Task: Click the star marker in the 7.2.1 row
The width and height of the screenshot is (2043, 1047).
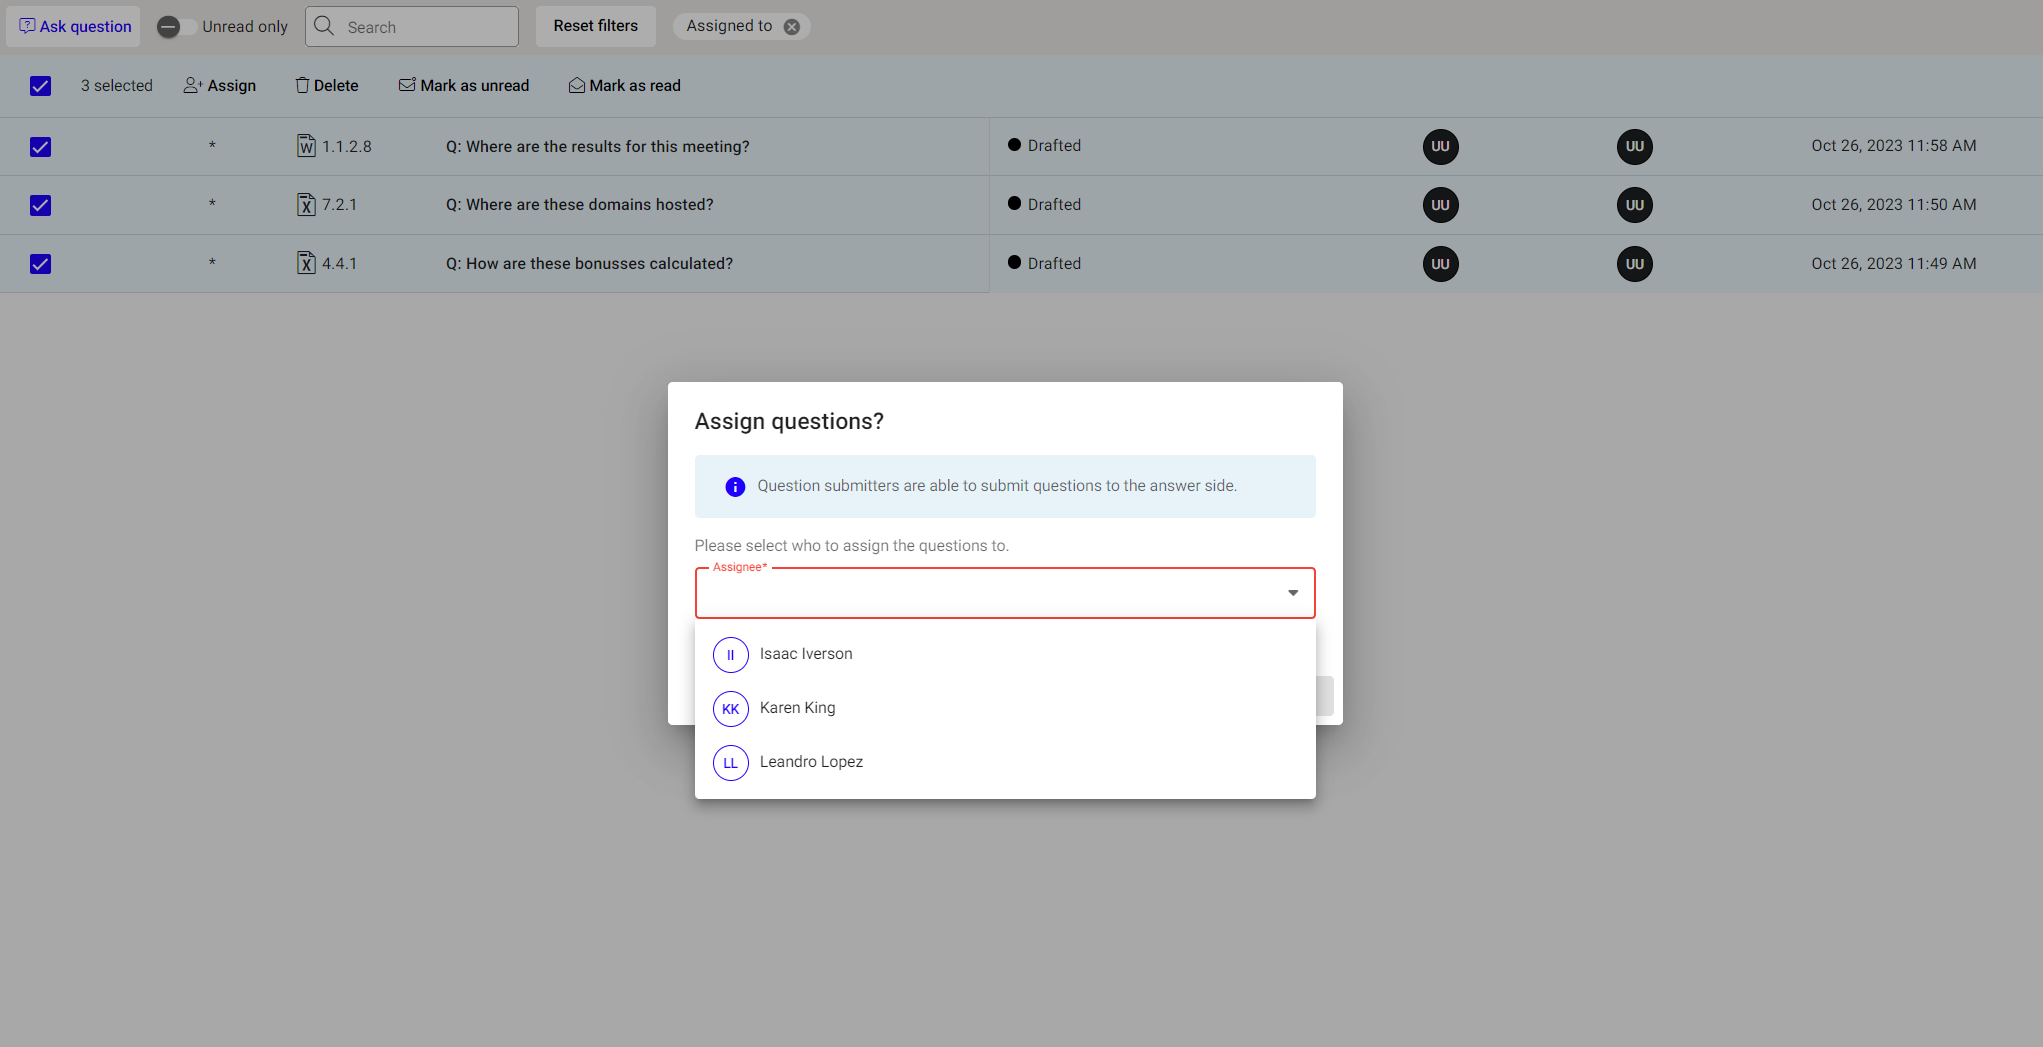Action: click(212, 205)
